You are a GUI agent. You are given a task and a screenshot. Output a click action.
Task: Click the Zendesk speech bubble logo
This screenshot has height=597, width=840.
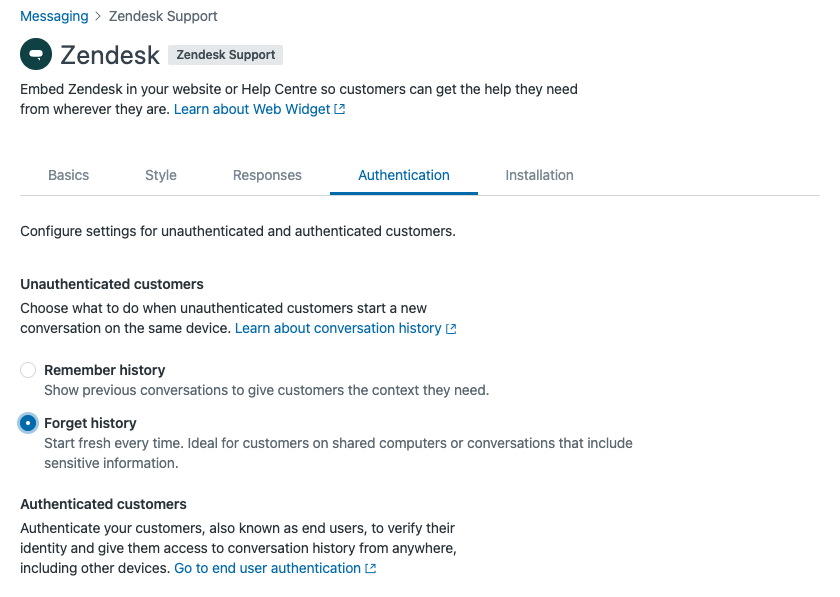pyautogui.click(x=36, y=54)
